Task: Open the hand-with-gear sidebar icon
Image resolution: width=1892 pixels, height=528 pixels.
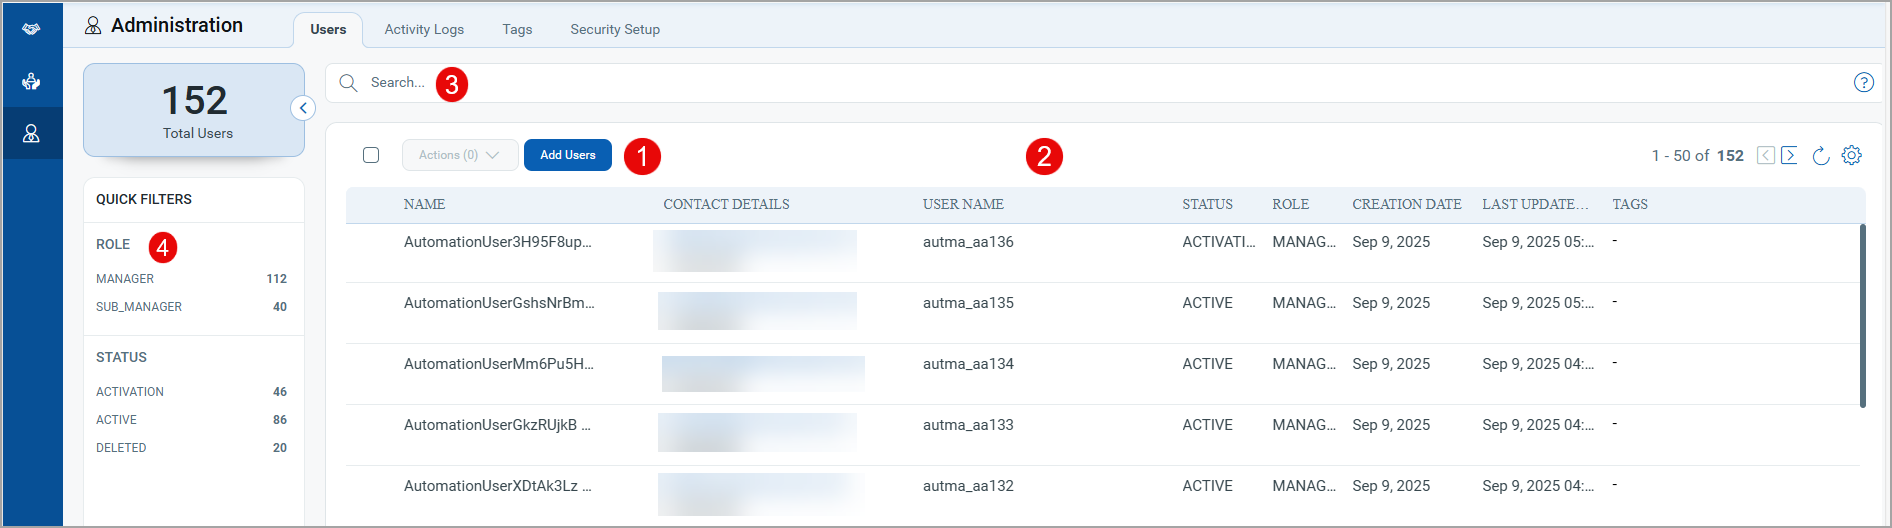Action: (31, 81)
